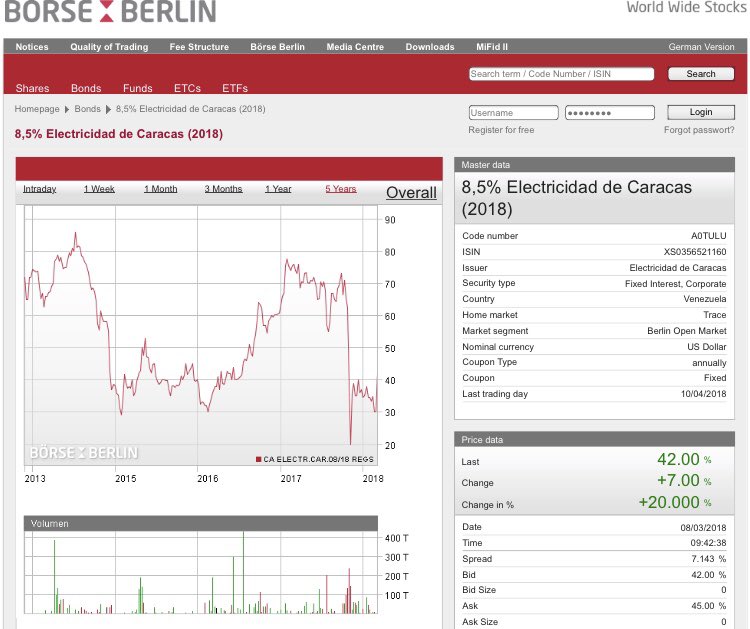Click change value +7.00
Image resolution: width=750 pixels, height=629 pixels.
point(678,480)
